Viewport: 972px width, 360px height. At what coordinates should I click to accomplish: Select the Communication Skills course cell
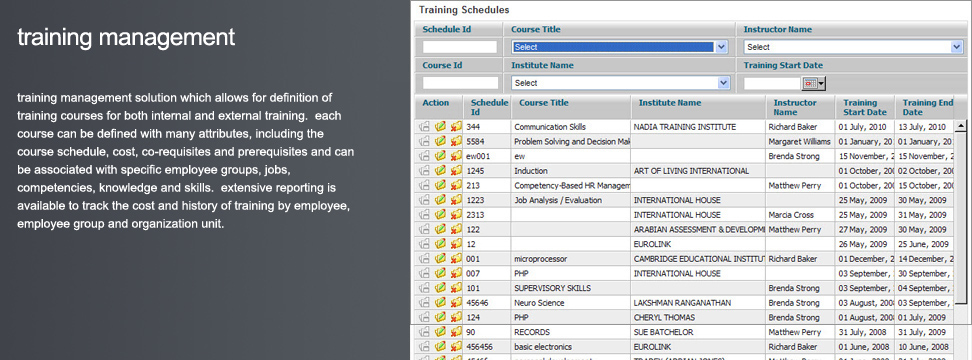point(571,126)
